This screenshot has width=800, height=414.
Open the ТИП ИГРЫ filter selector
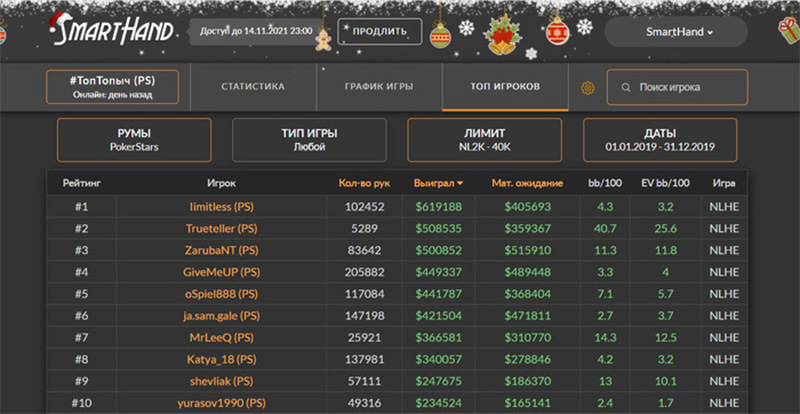[309, 140]
